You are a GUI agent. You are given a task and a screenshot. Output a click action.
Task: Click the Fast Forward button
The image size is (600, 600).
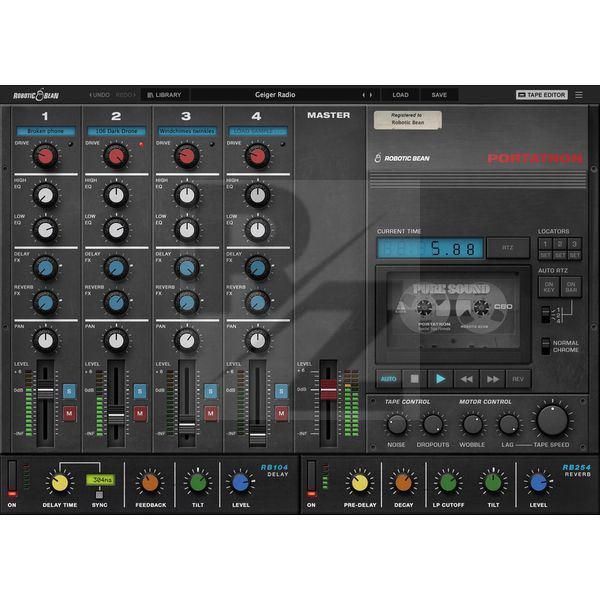[492, 379]
